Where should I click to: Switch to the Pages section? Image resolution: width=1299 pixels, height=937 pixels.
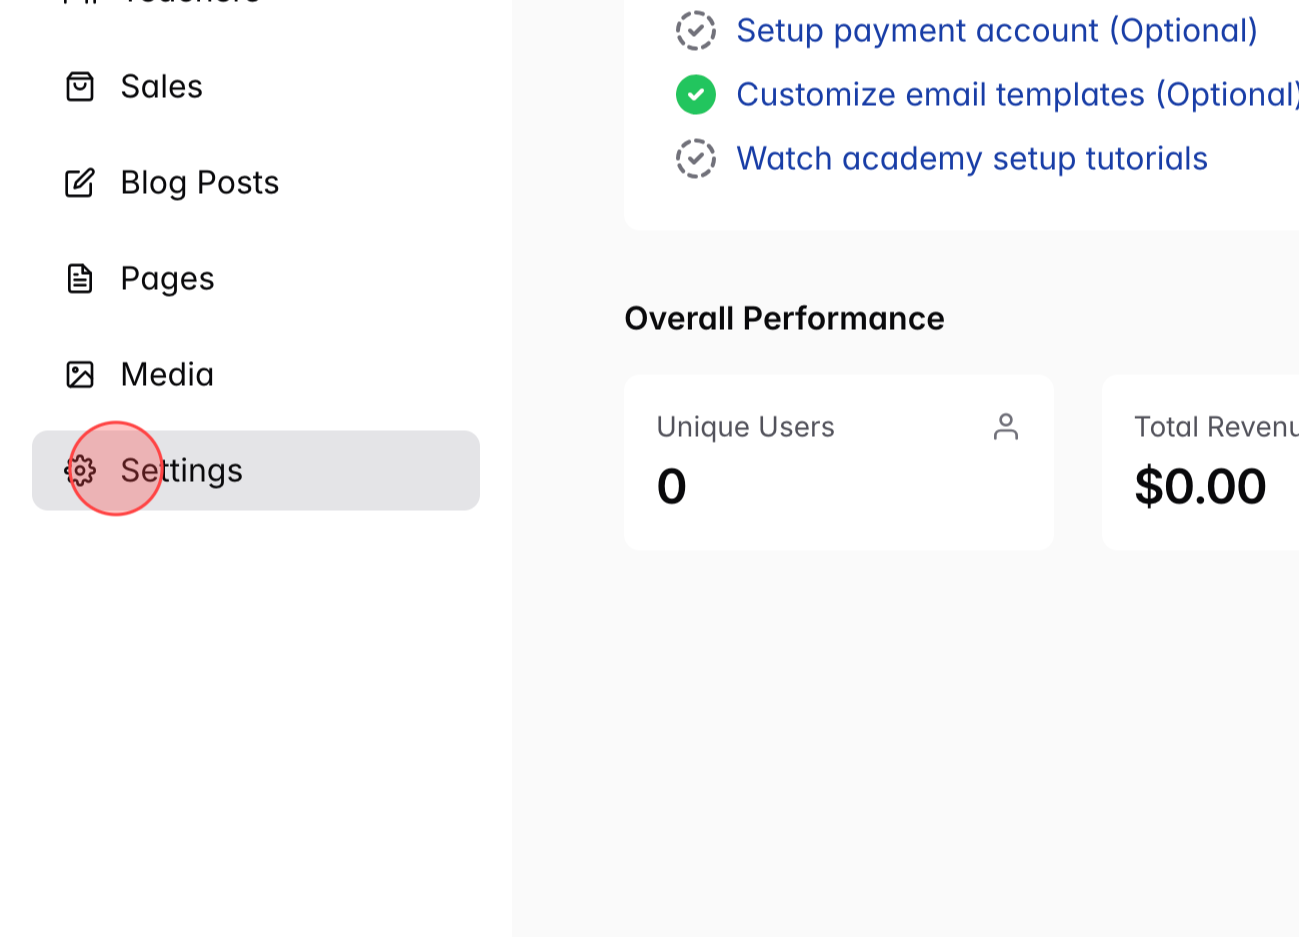pos(167,279)
